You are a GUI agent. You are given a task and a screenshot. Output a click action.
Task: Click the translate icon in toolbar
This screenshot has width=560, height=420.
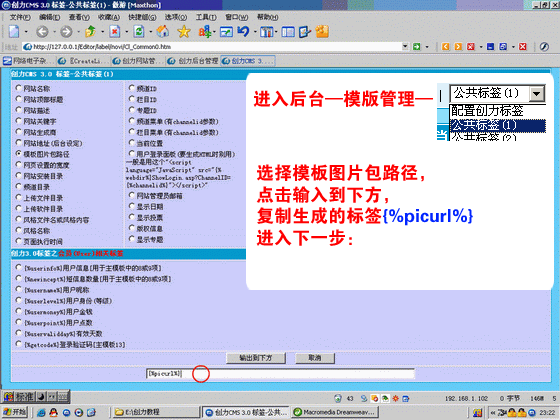(205, 32)
